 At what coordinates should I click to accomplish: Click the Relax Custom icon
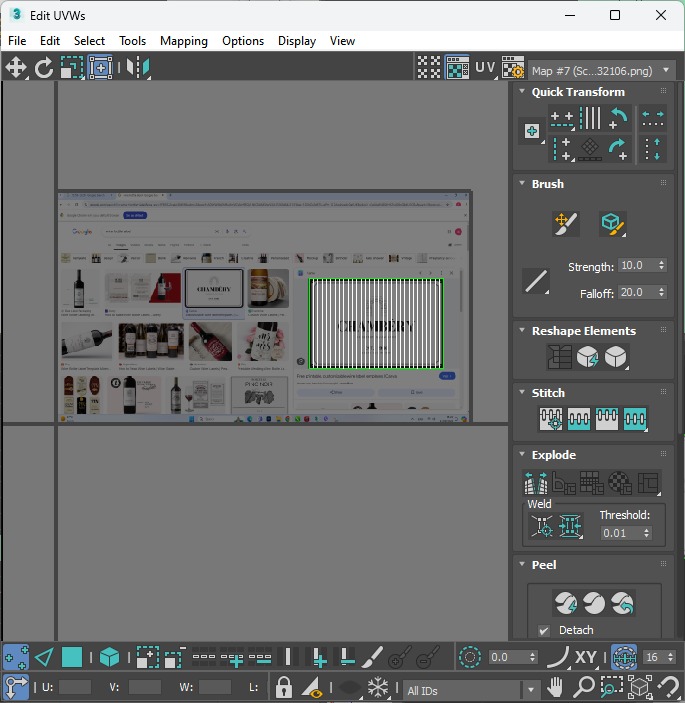(x=616, y=357)
